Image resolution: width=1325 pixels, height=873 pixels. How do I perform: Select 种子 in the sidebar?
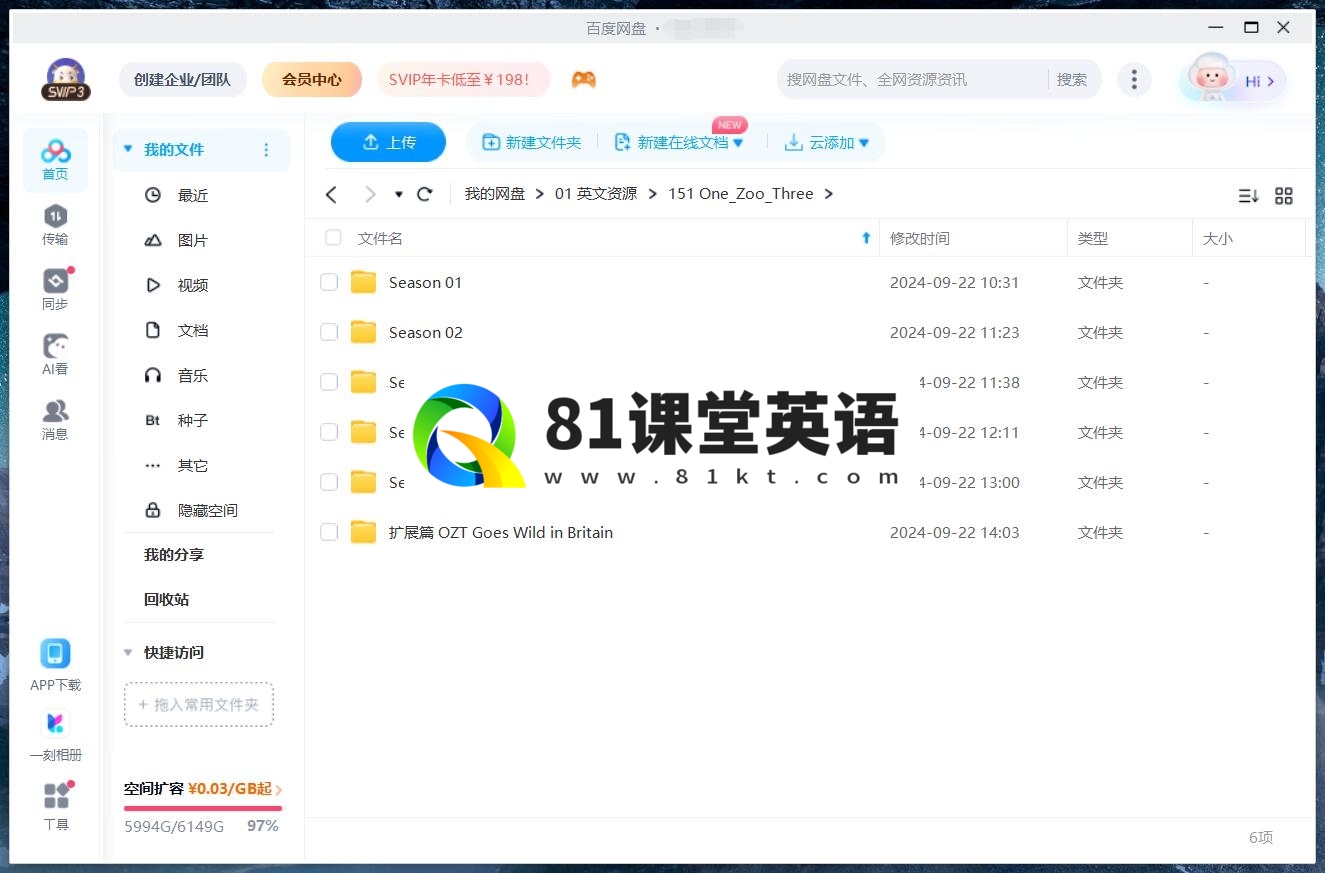[193, 420]
